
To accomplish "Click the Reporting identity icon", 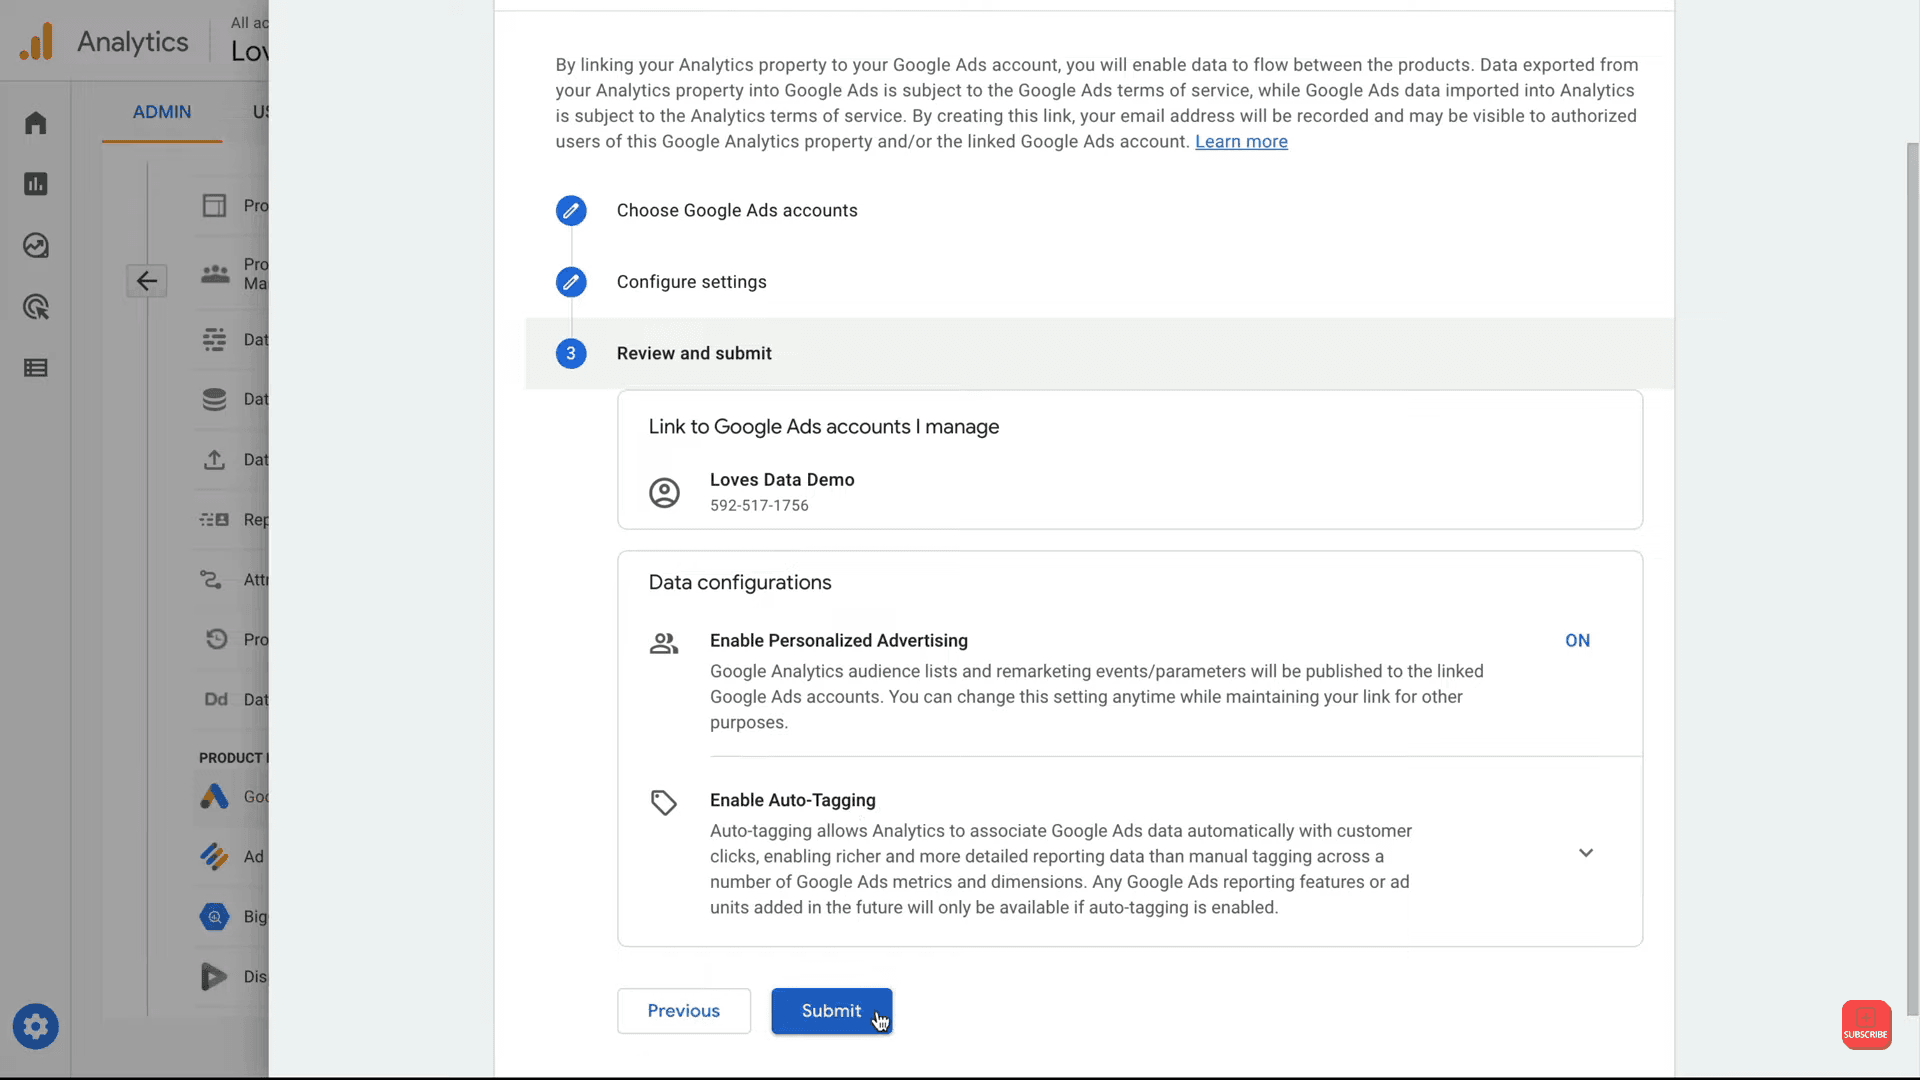I will (215, 520).
